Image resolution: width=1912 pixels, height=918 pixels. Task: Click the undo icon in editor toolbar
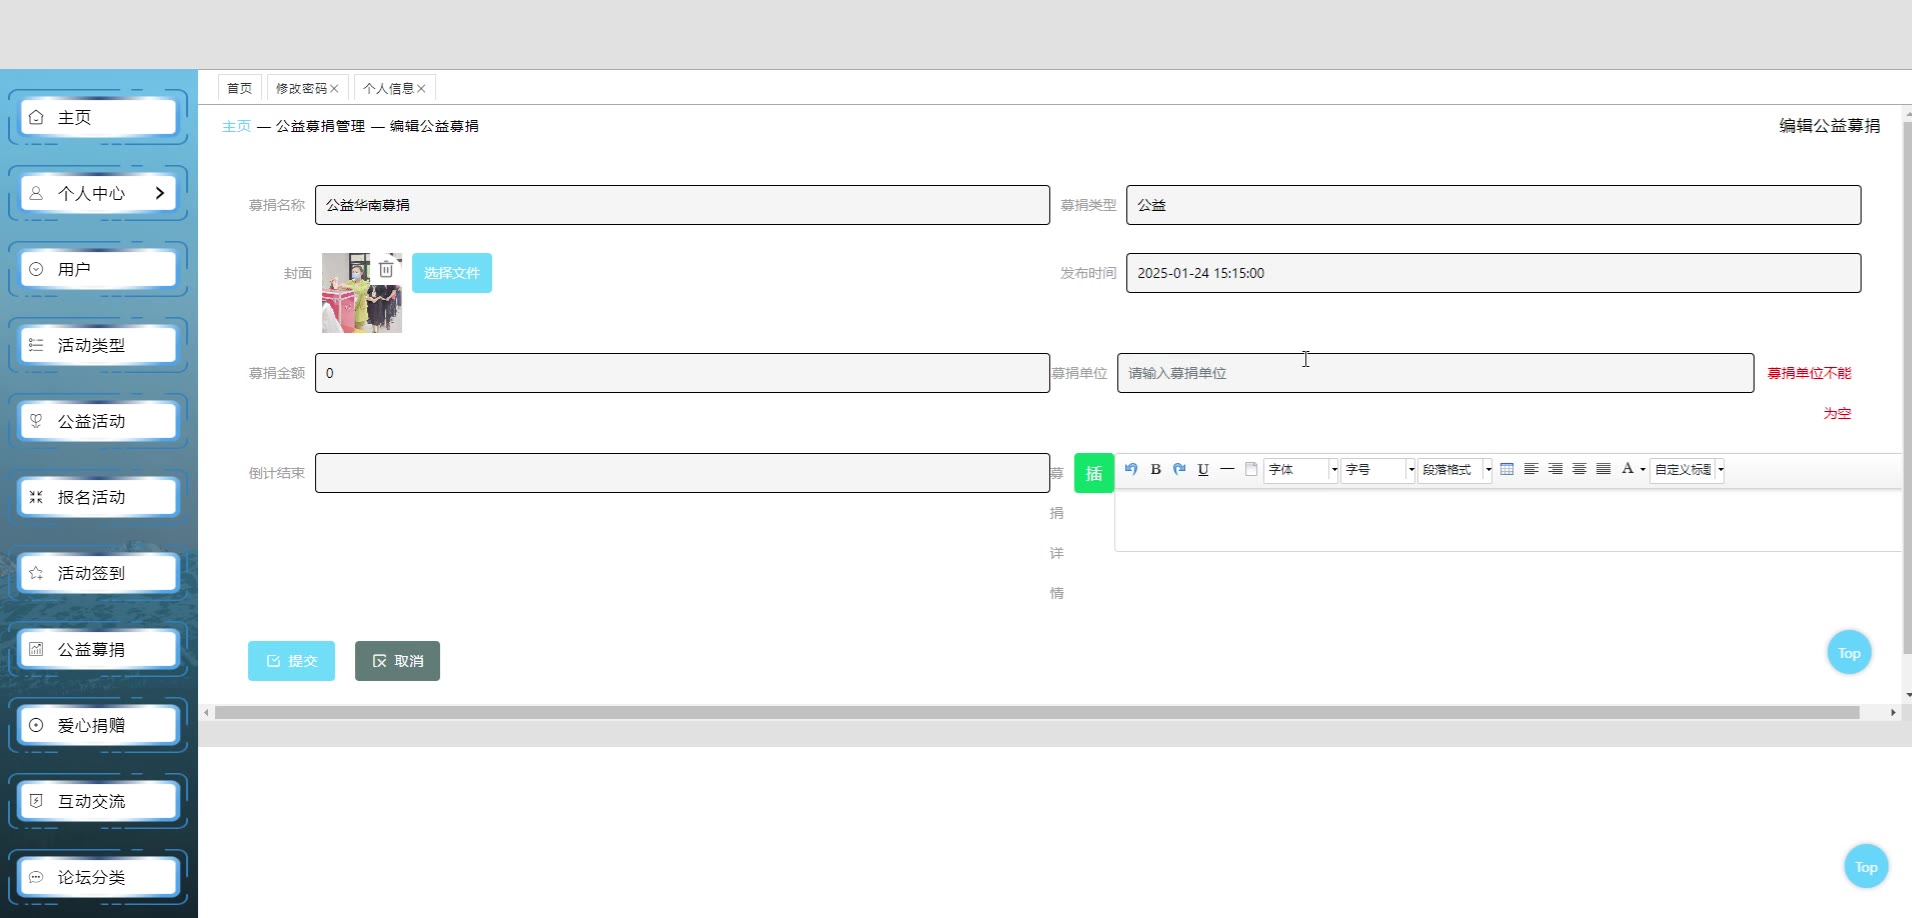(1131, 469)
